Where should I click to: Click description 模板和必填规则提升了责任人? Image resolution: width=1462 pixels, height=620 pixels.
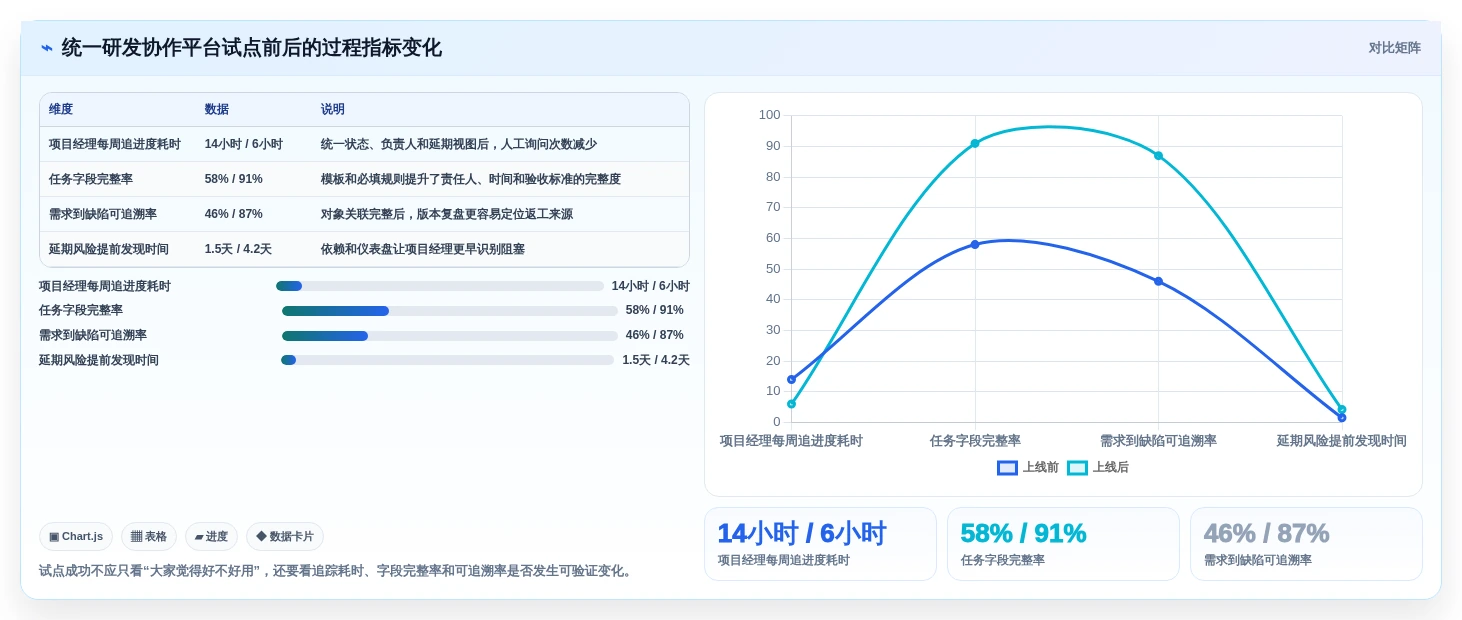tap(471, 180)
